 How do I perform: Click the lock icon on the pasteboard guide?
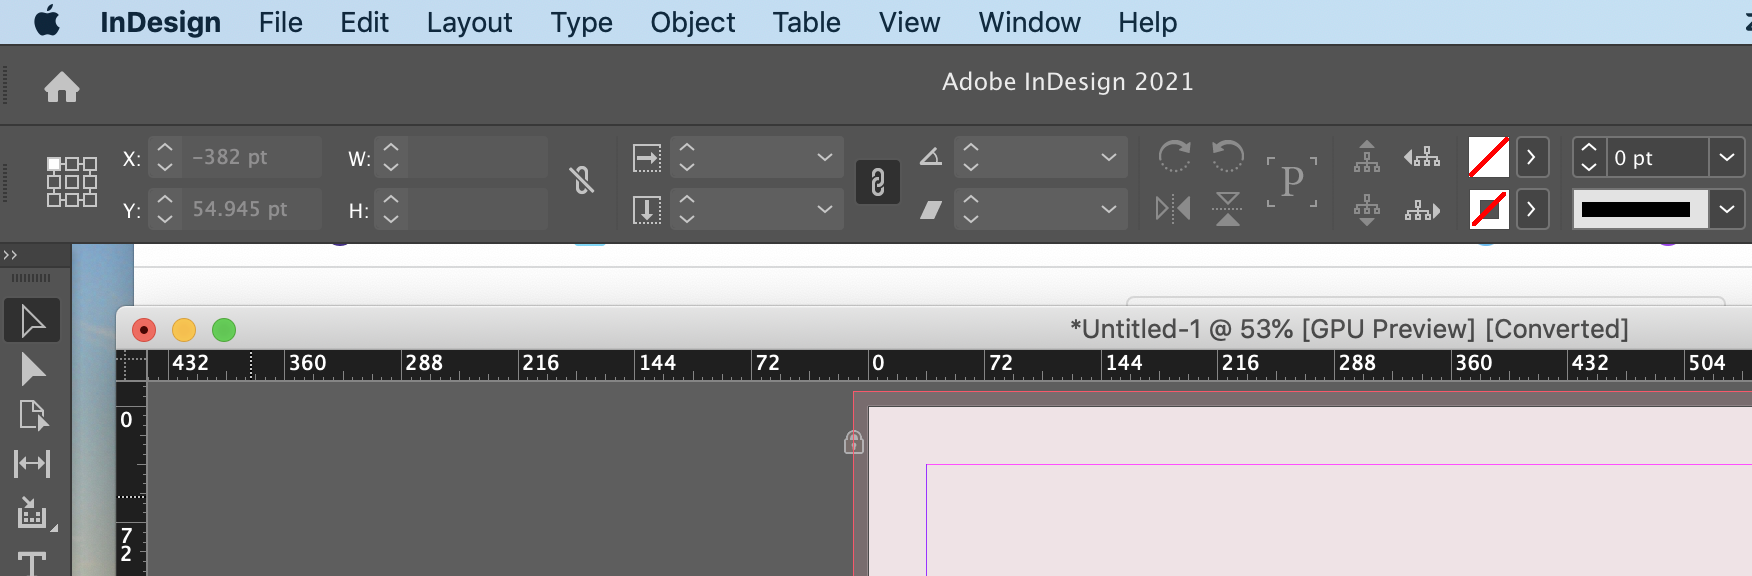point(853,442)
